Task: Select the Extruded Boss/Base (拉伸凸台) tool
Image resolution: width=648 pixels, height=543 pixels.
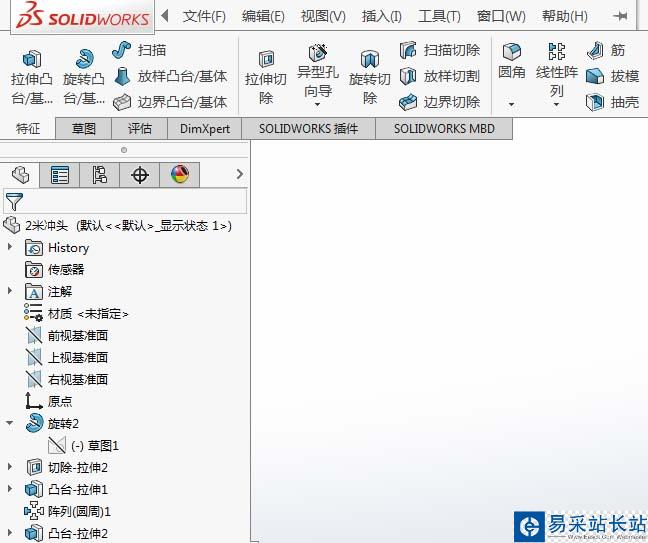Action: click(x=32, y=76)
